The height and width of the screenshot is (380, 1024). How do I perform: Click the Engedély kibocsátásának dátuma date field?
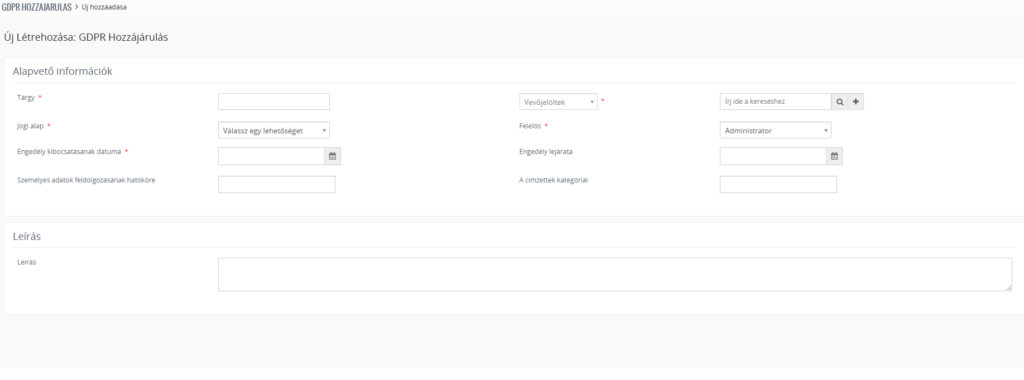[271, 156]
